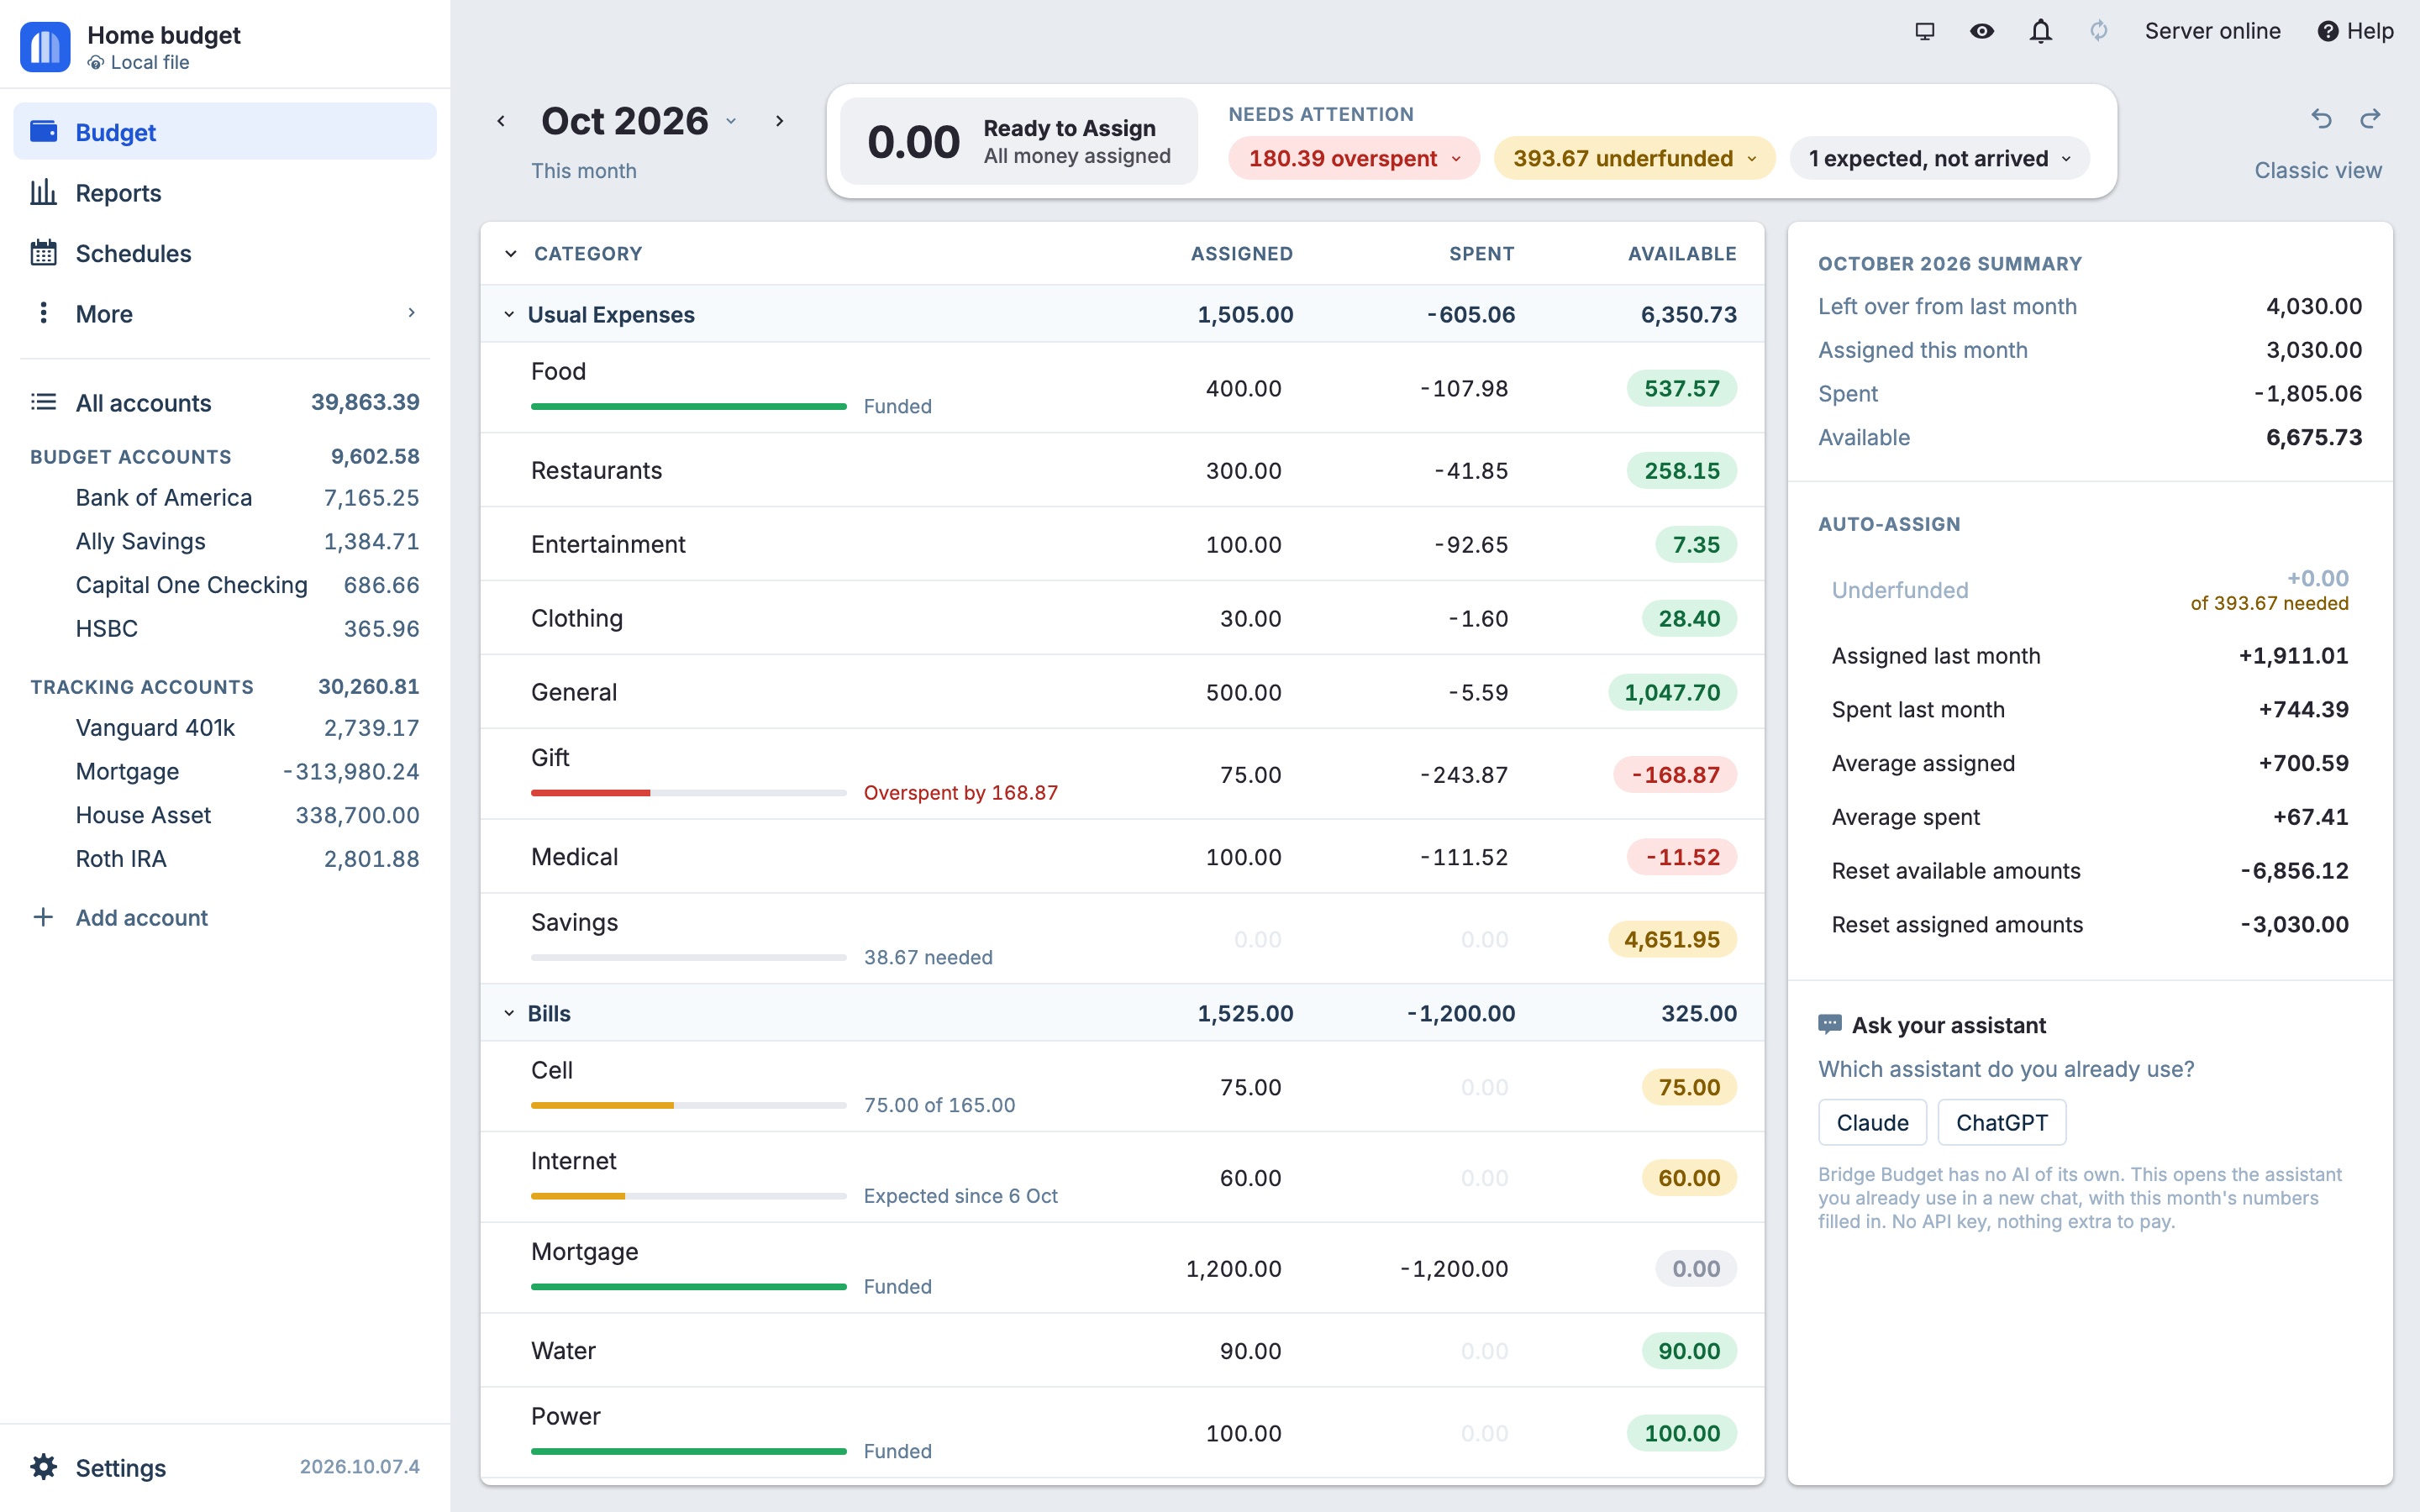
Task: Click Medical available balance -11.52
Action: pos(1682,857)
